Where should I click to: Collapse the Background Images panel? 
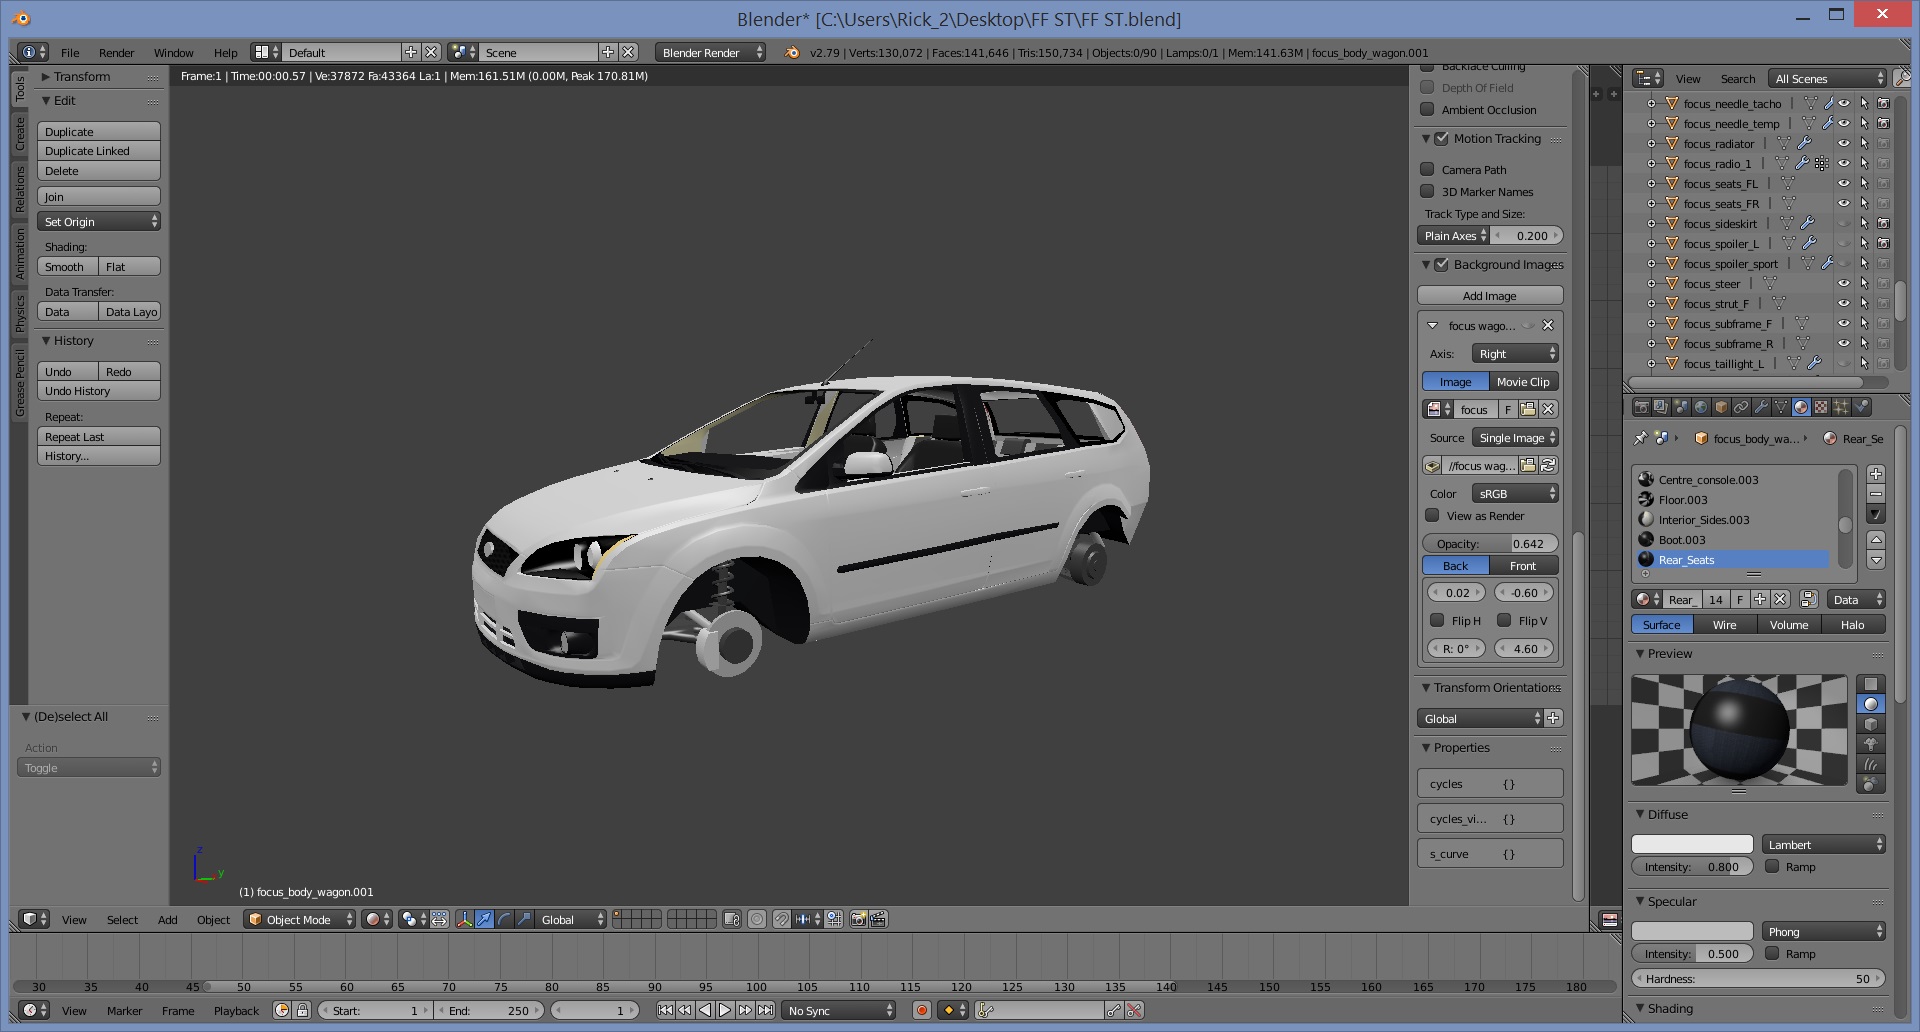(x=1426, y=265)
